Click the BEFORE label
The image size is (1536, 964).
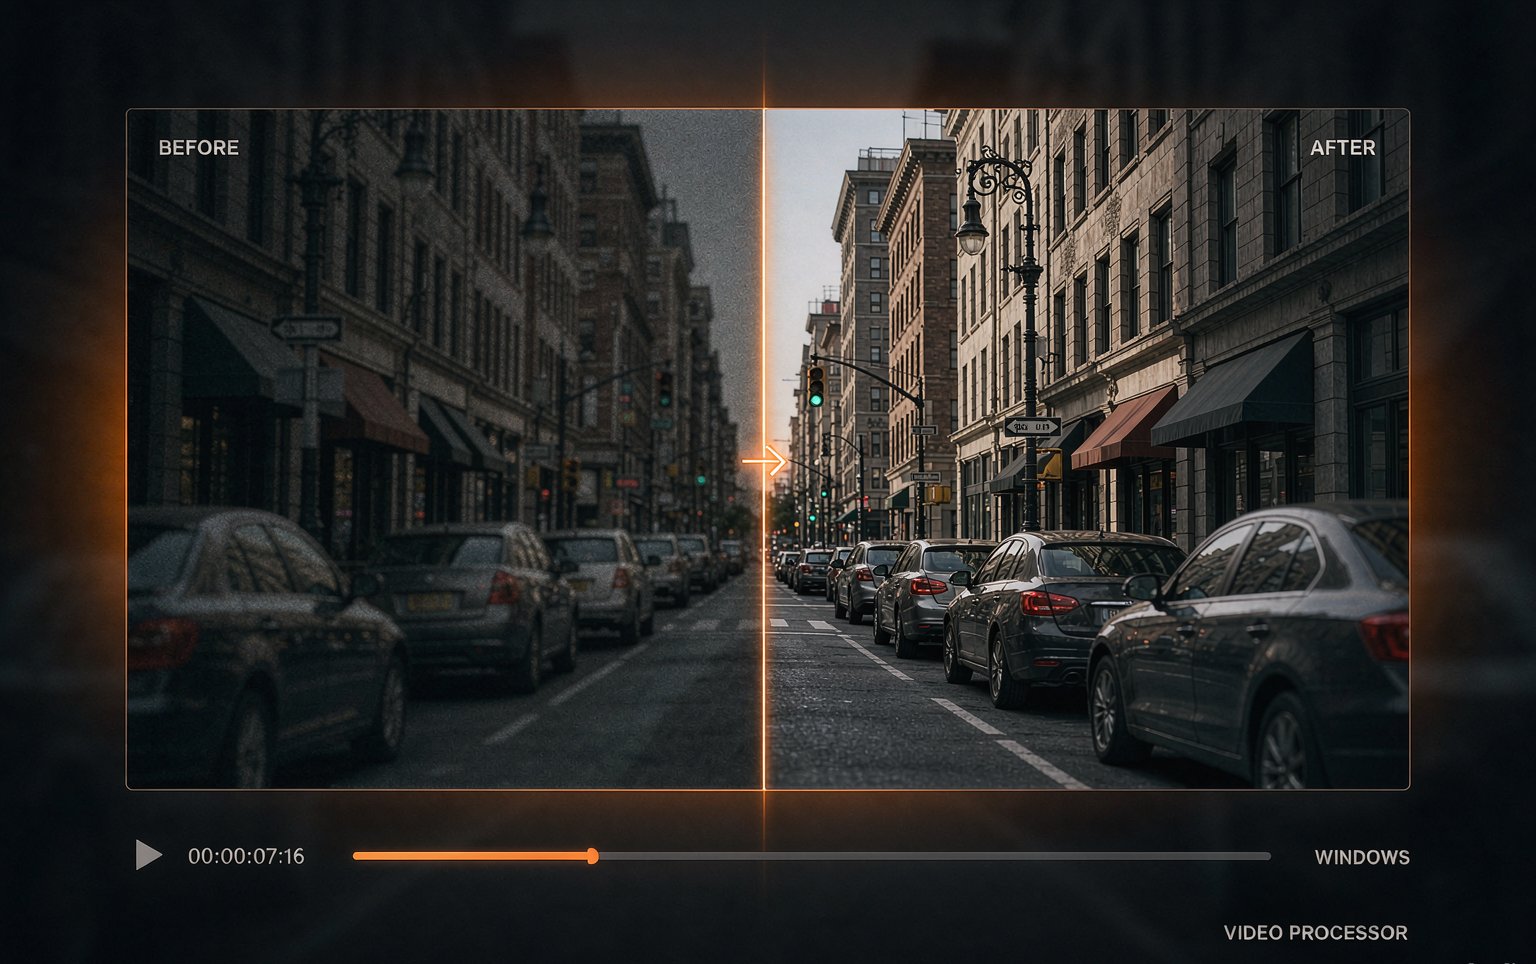pos(199,148)
